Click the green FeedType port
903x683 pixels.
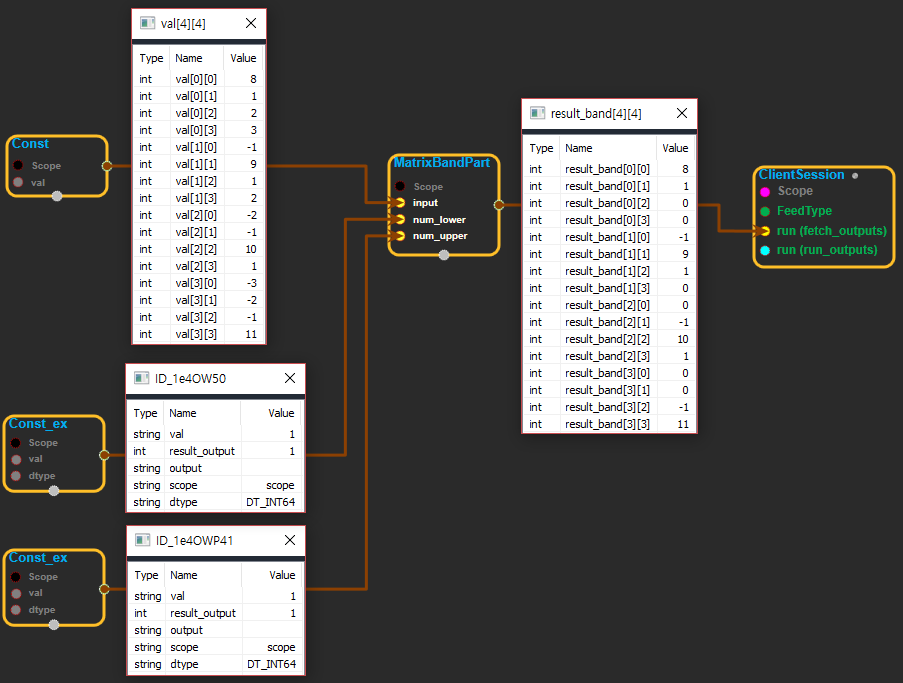765,211
